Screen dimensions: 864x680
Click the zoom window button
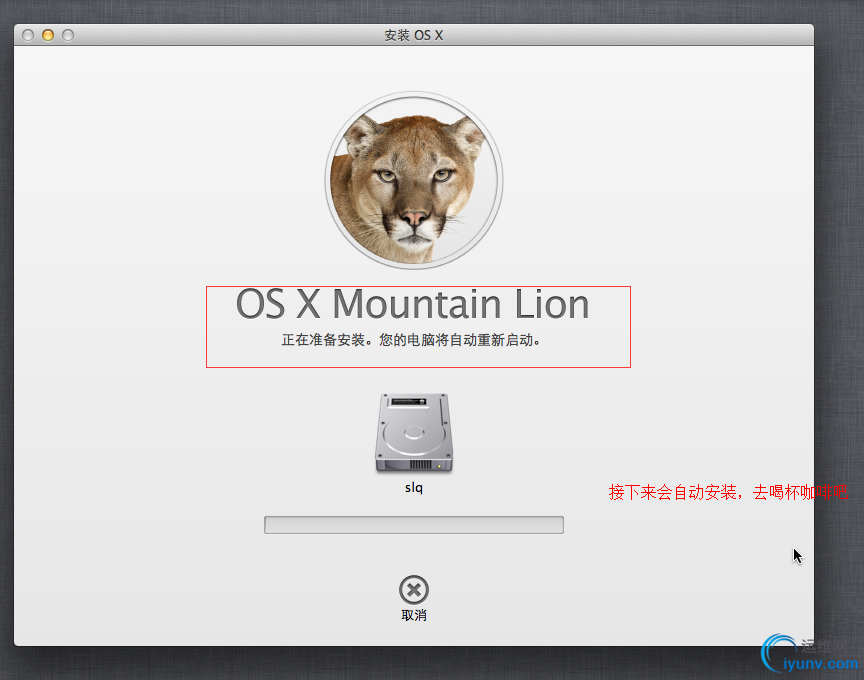pos(68,35)
